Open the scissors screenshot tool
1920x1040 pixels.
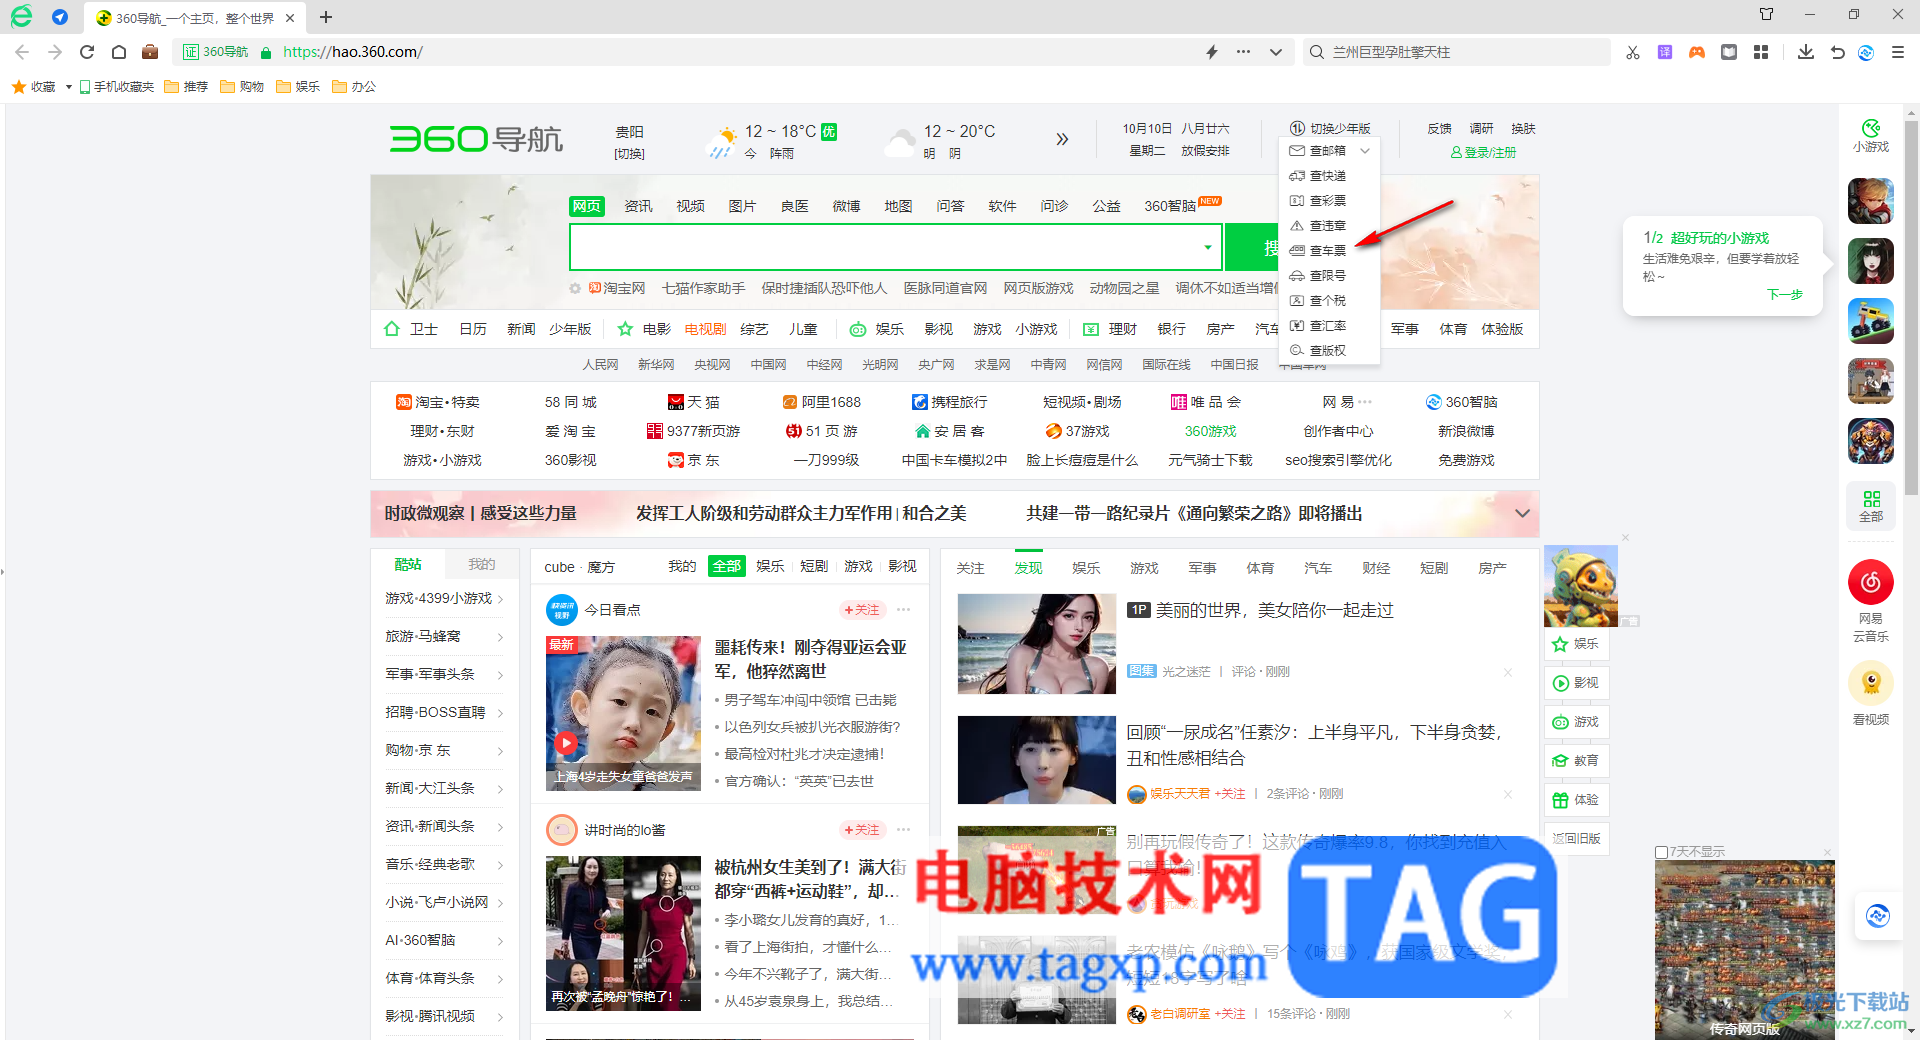(x=1633, y=52)
